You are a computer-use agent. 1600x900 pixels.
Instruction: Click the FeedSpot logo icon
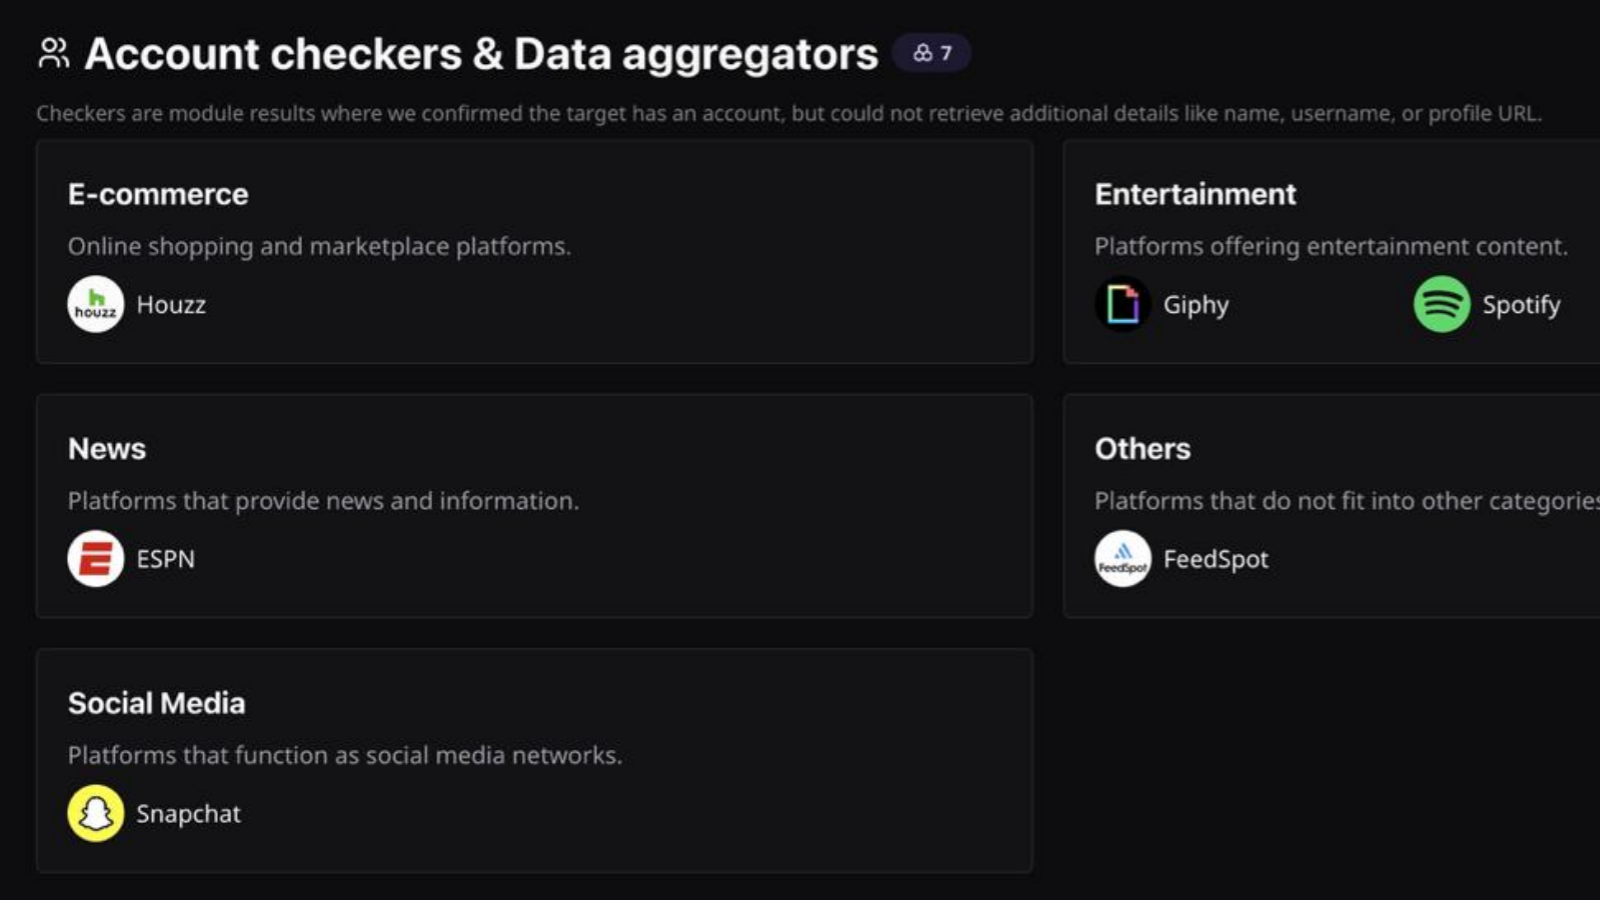point(1122,558)
